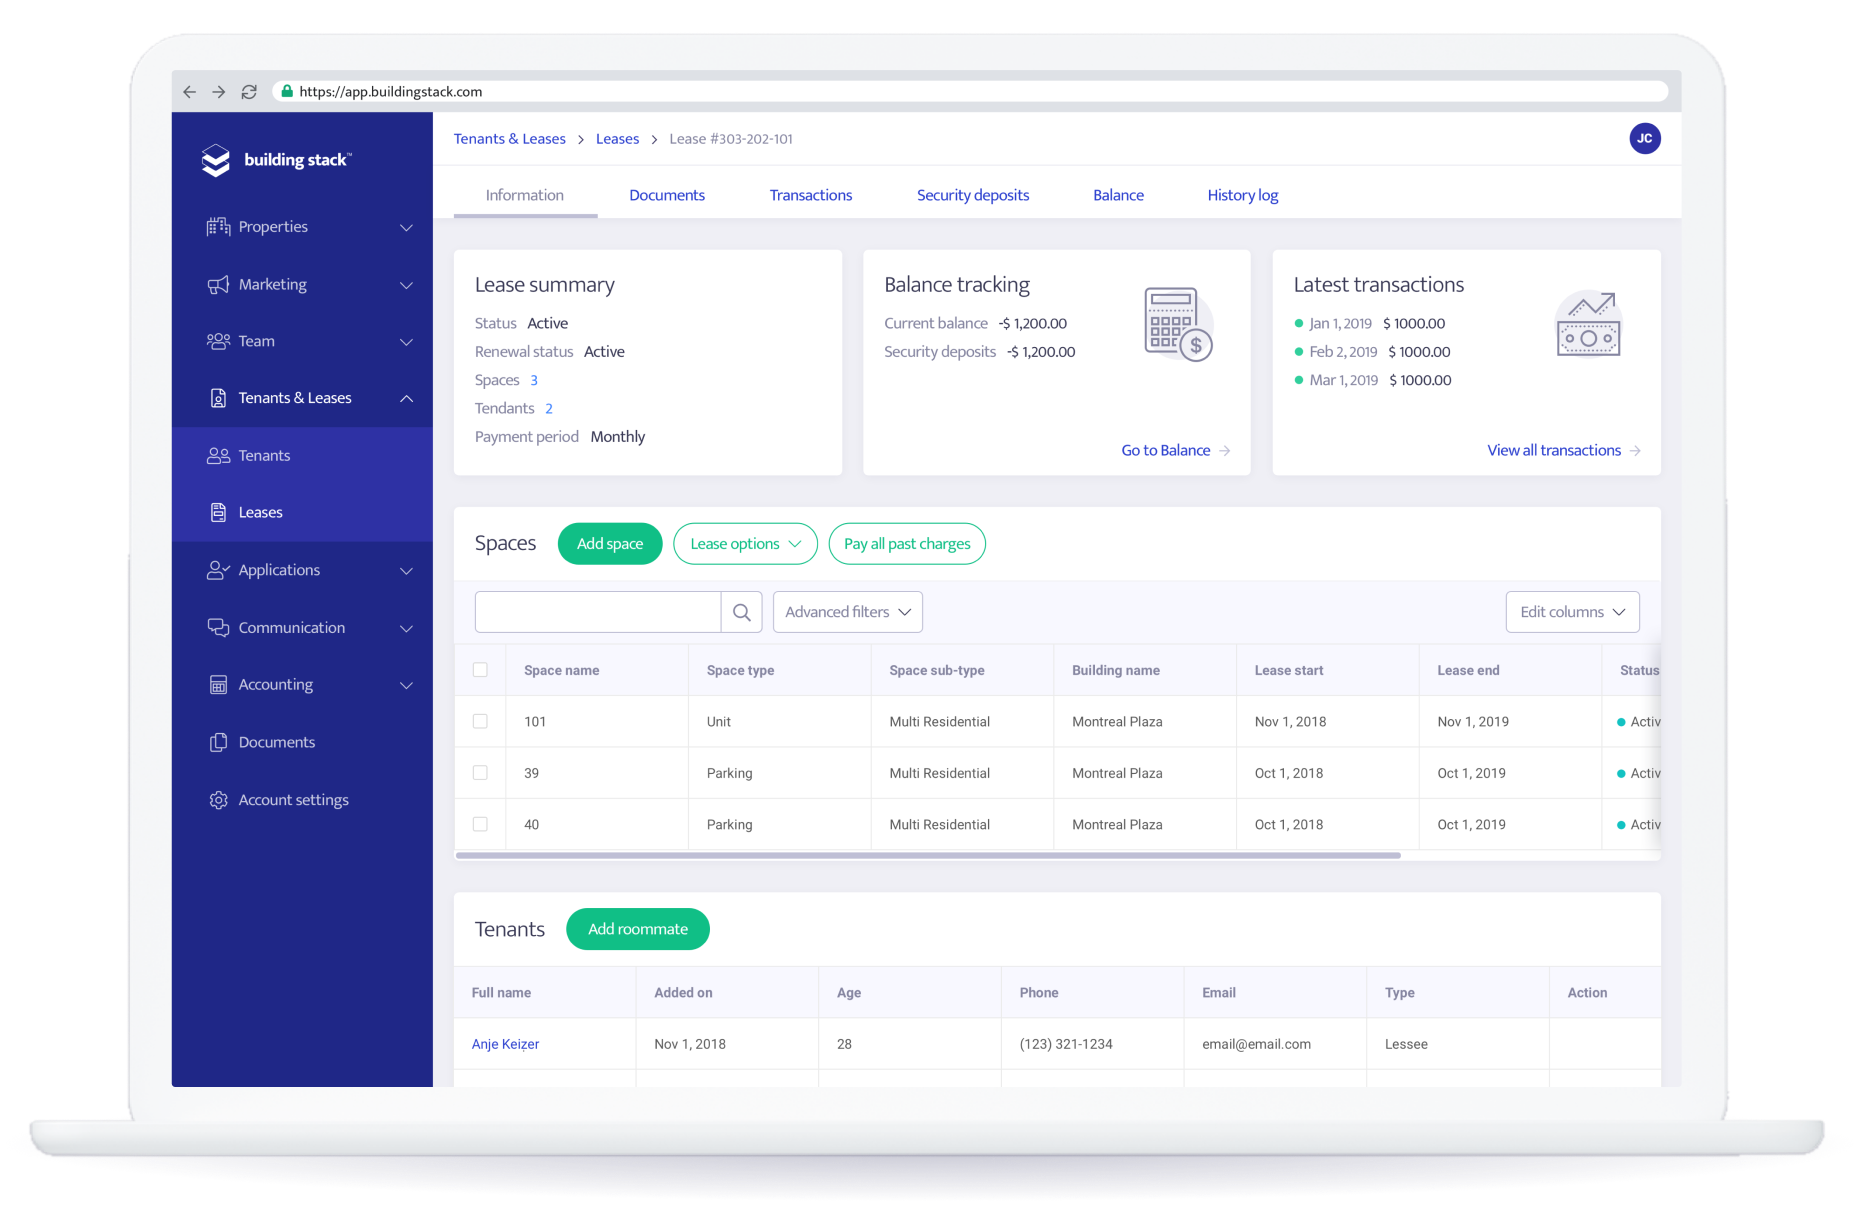Click the Account settings gear icon
The width and height of the screenshot is (1858, 1205).
coord(217,799)
